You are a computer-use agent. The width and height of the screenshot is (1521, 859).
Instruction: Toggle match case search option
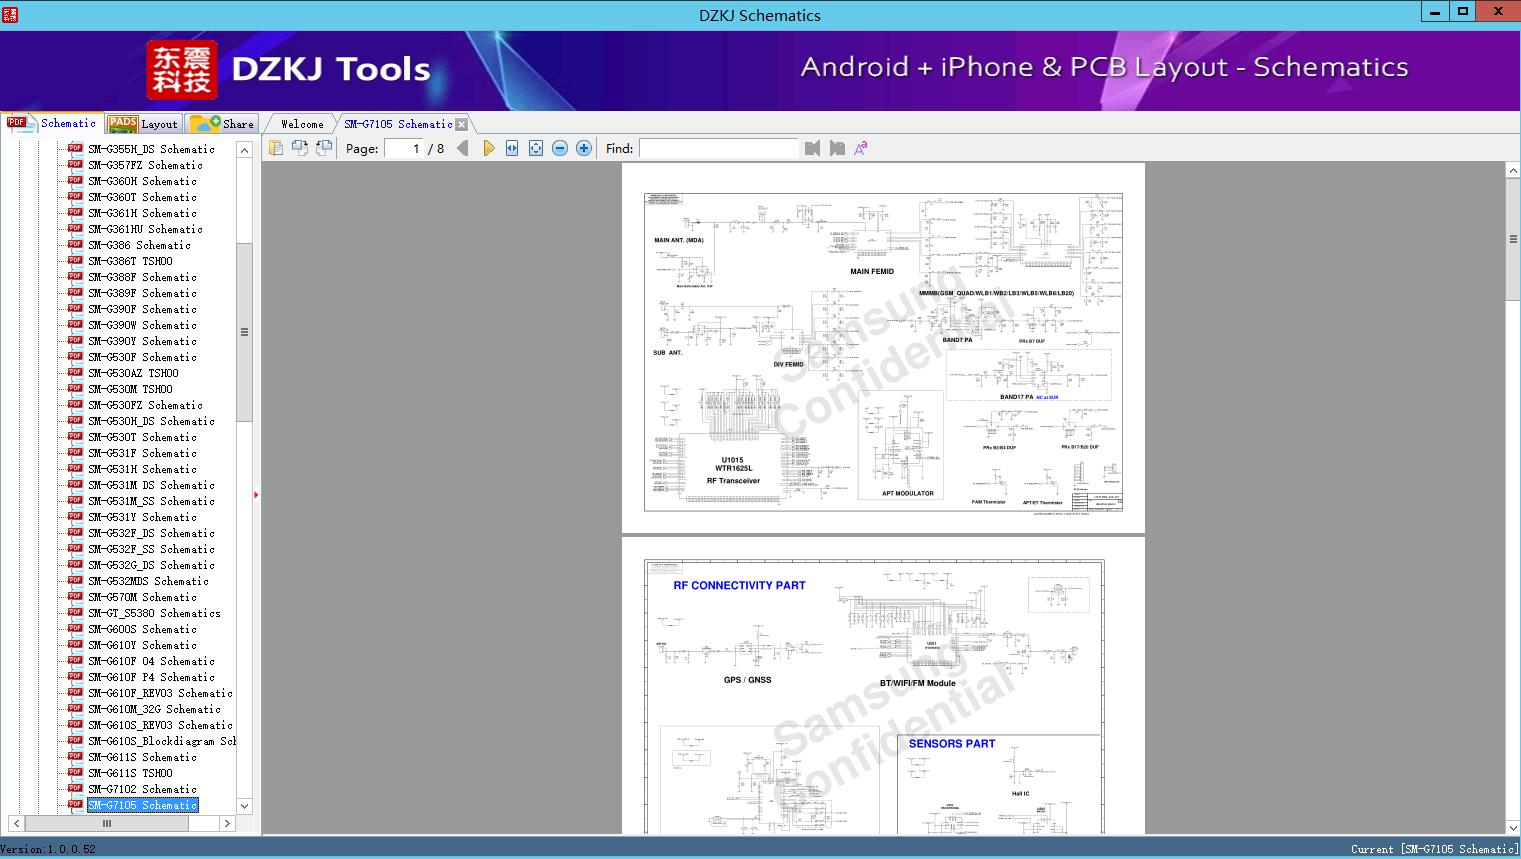[860, 148]
